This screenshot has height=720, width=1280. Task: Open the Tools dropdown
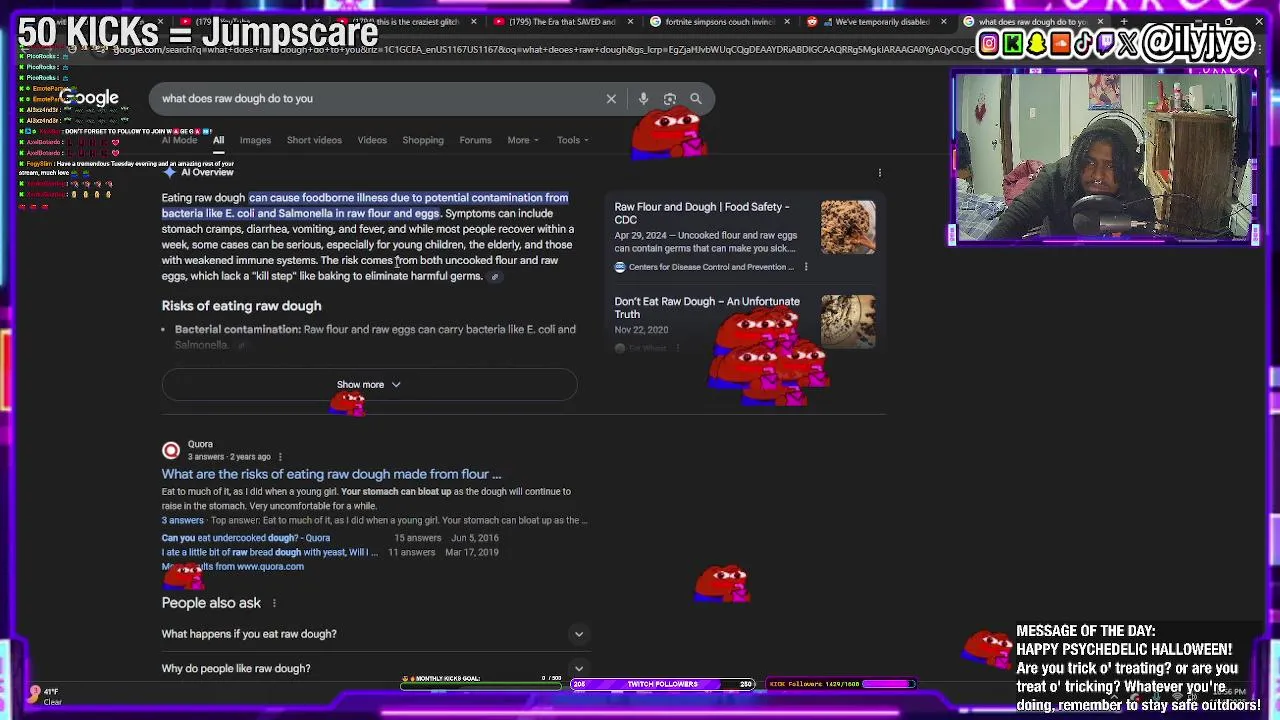pos(573,140)
